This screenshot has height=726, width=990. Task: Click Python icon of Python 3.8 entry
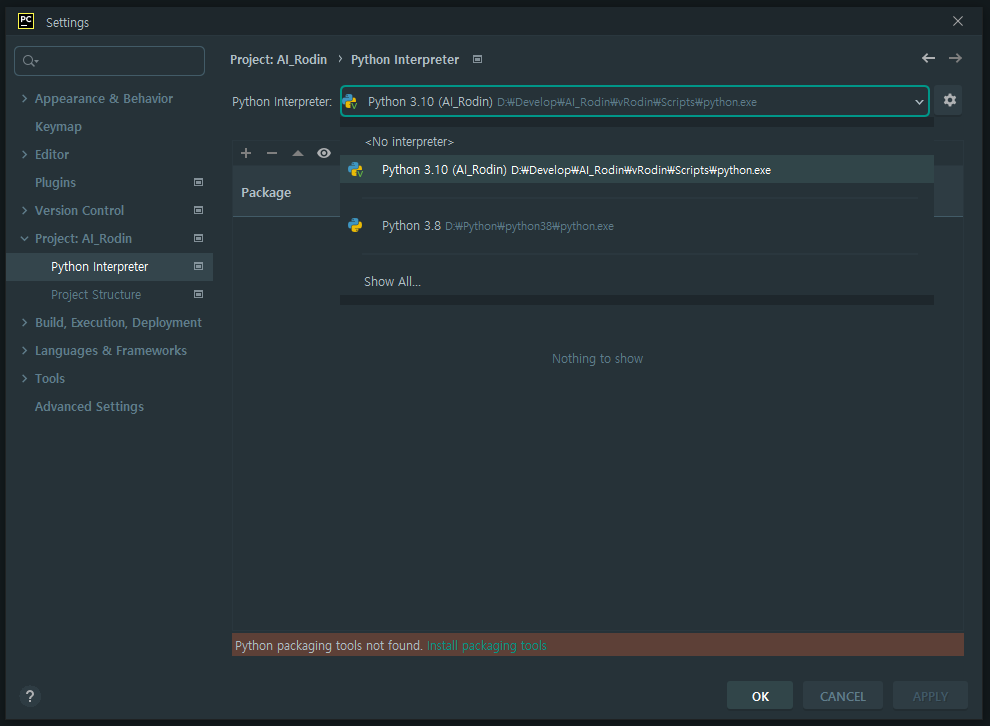pyautogui.click(x=355, y=225)
